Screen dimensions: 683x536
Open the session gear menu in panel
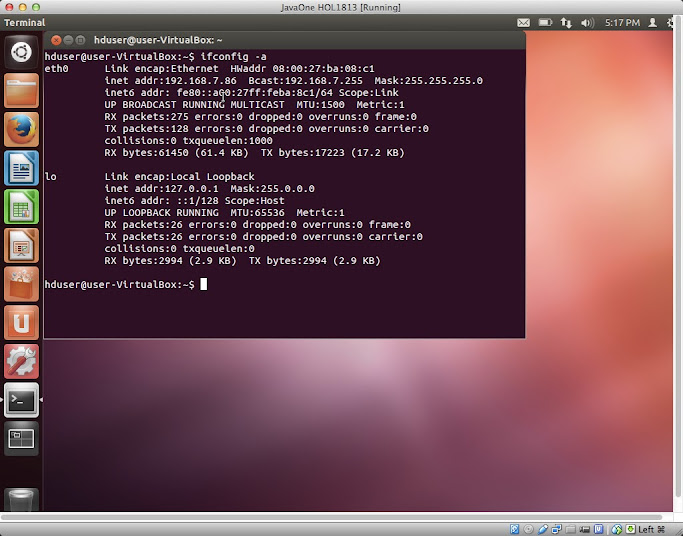point(670,23)
